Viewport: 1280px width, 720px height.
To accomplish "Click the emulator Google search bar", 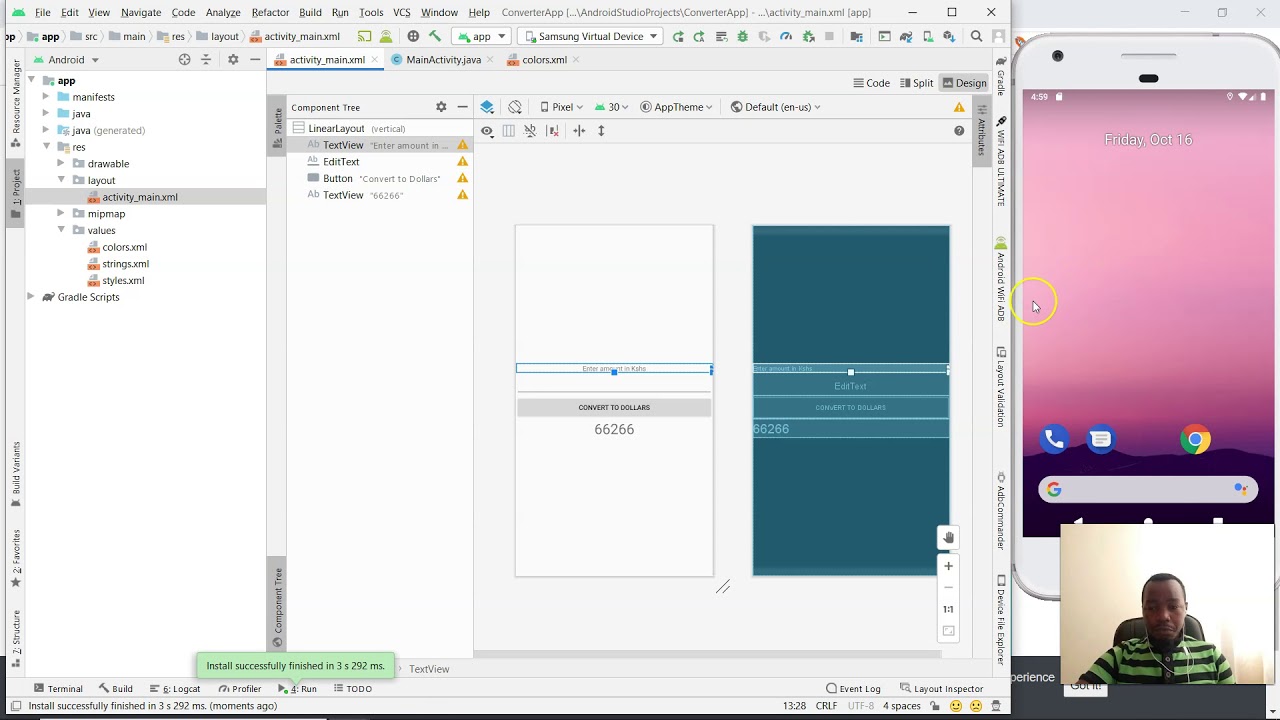I will coord(1147,489).
